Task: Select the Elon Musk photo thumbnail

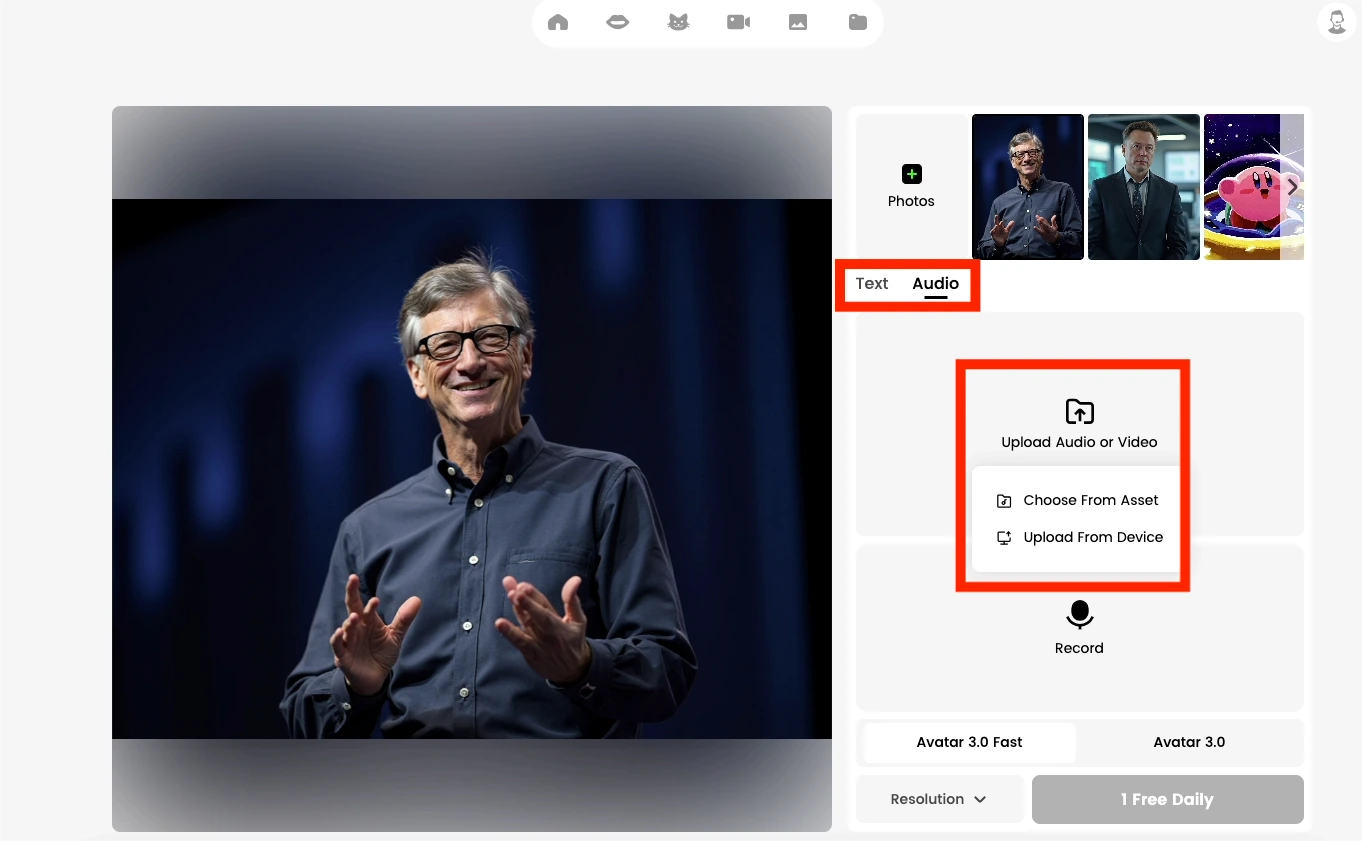Action: (x=1143, y=186)
